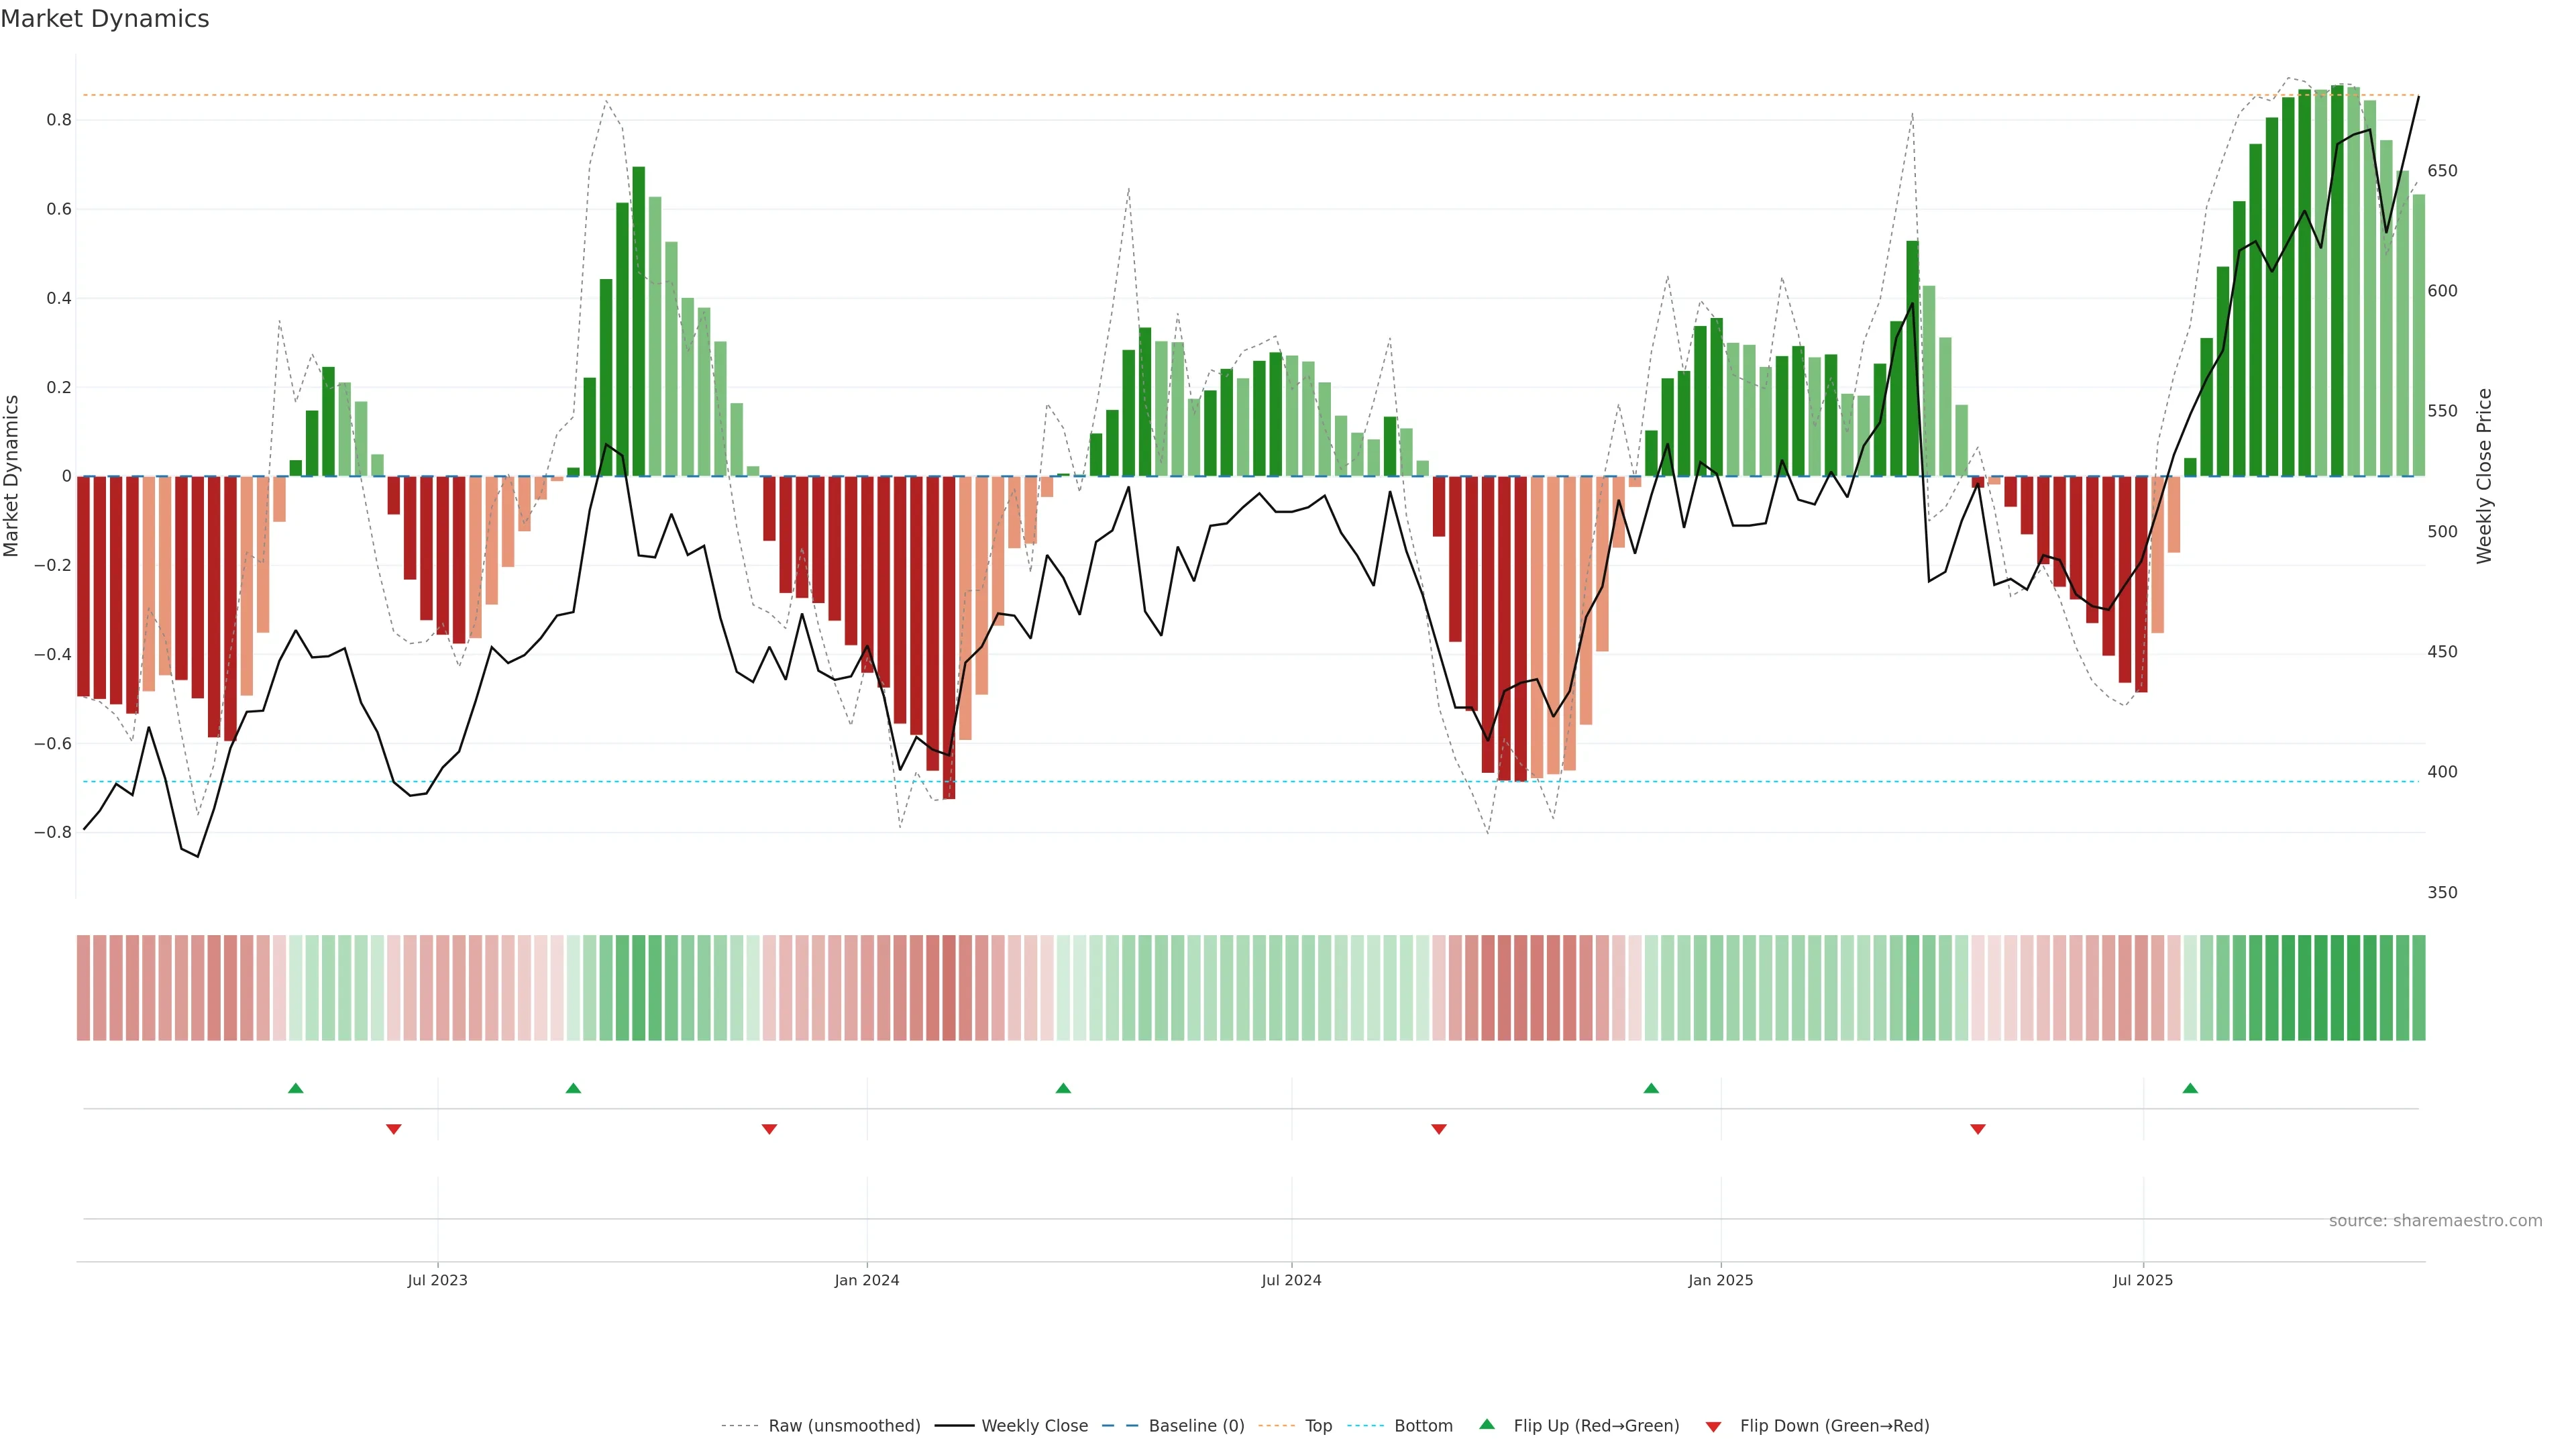The height and width of the screenshot is (1449, 2576).
Task: Toggle the Weekly Close legend entry
Action: click(1034, 1426)
